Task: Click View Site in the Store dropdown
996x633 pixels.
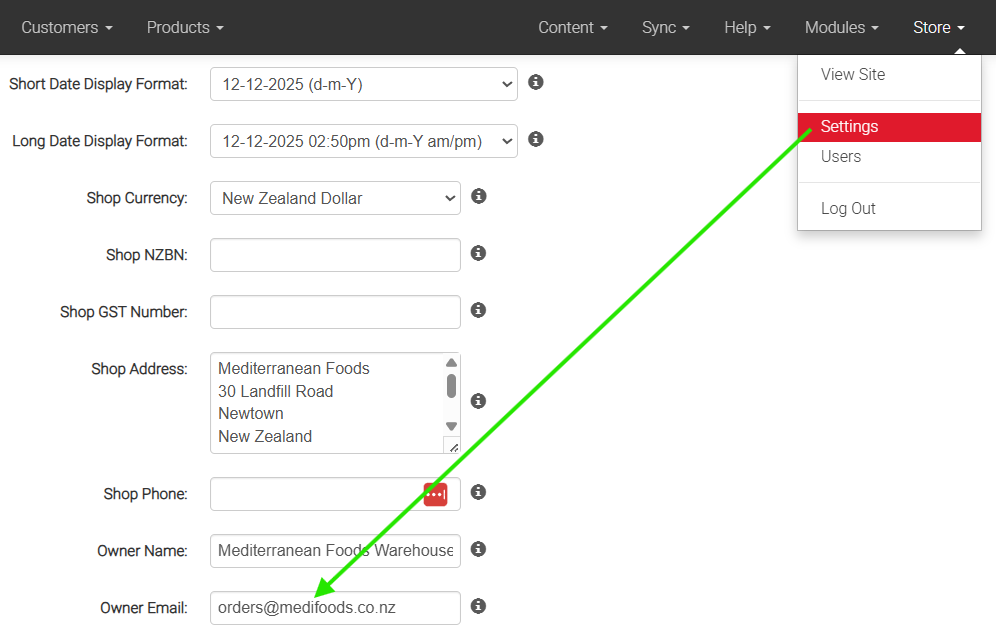Action: coord(852,74)
